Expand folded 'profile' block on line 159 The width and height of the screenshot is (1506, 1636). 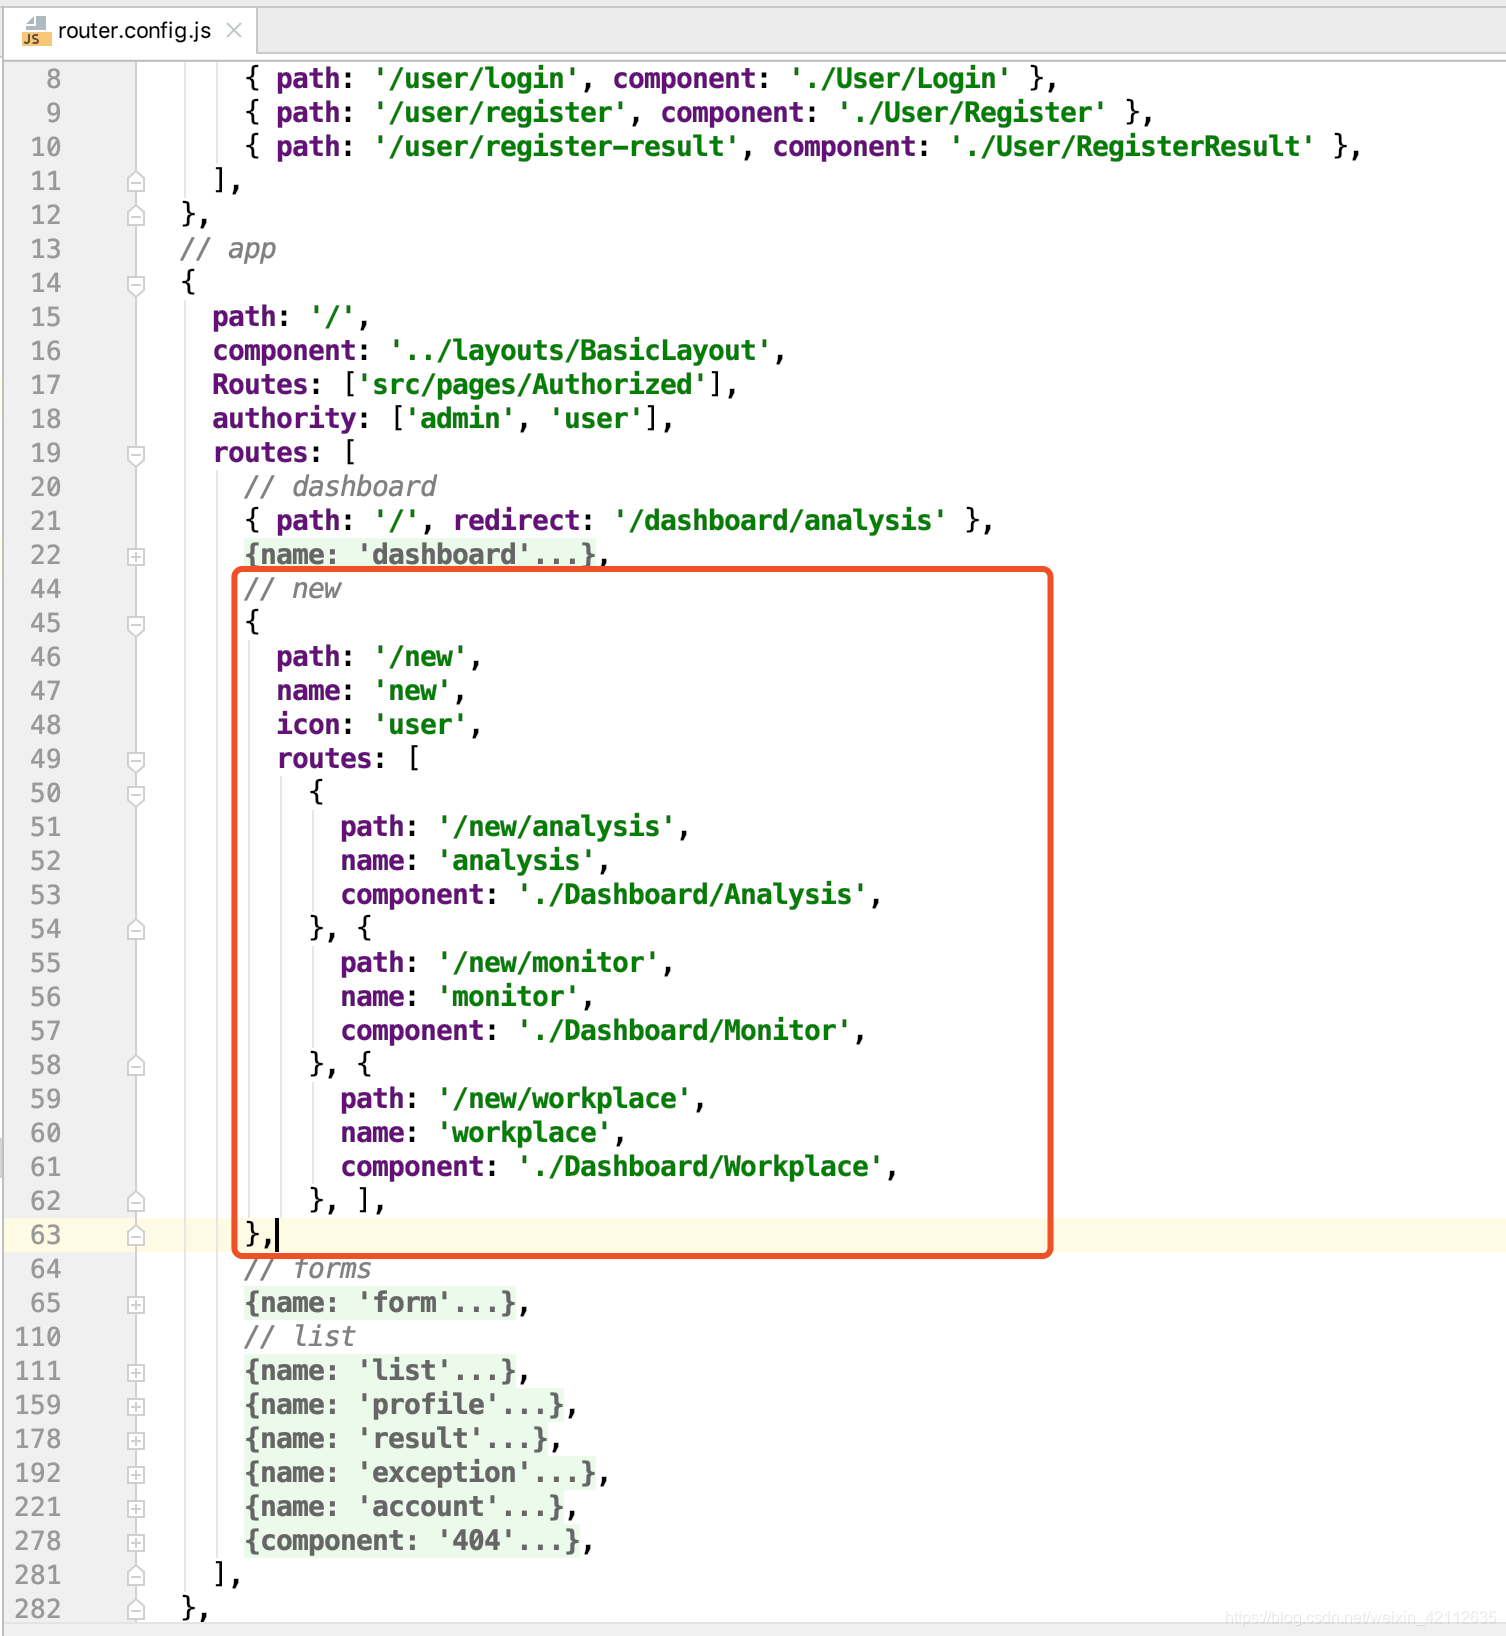[136, 1407]
